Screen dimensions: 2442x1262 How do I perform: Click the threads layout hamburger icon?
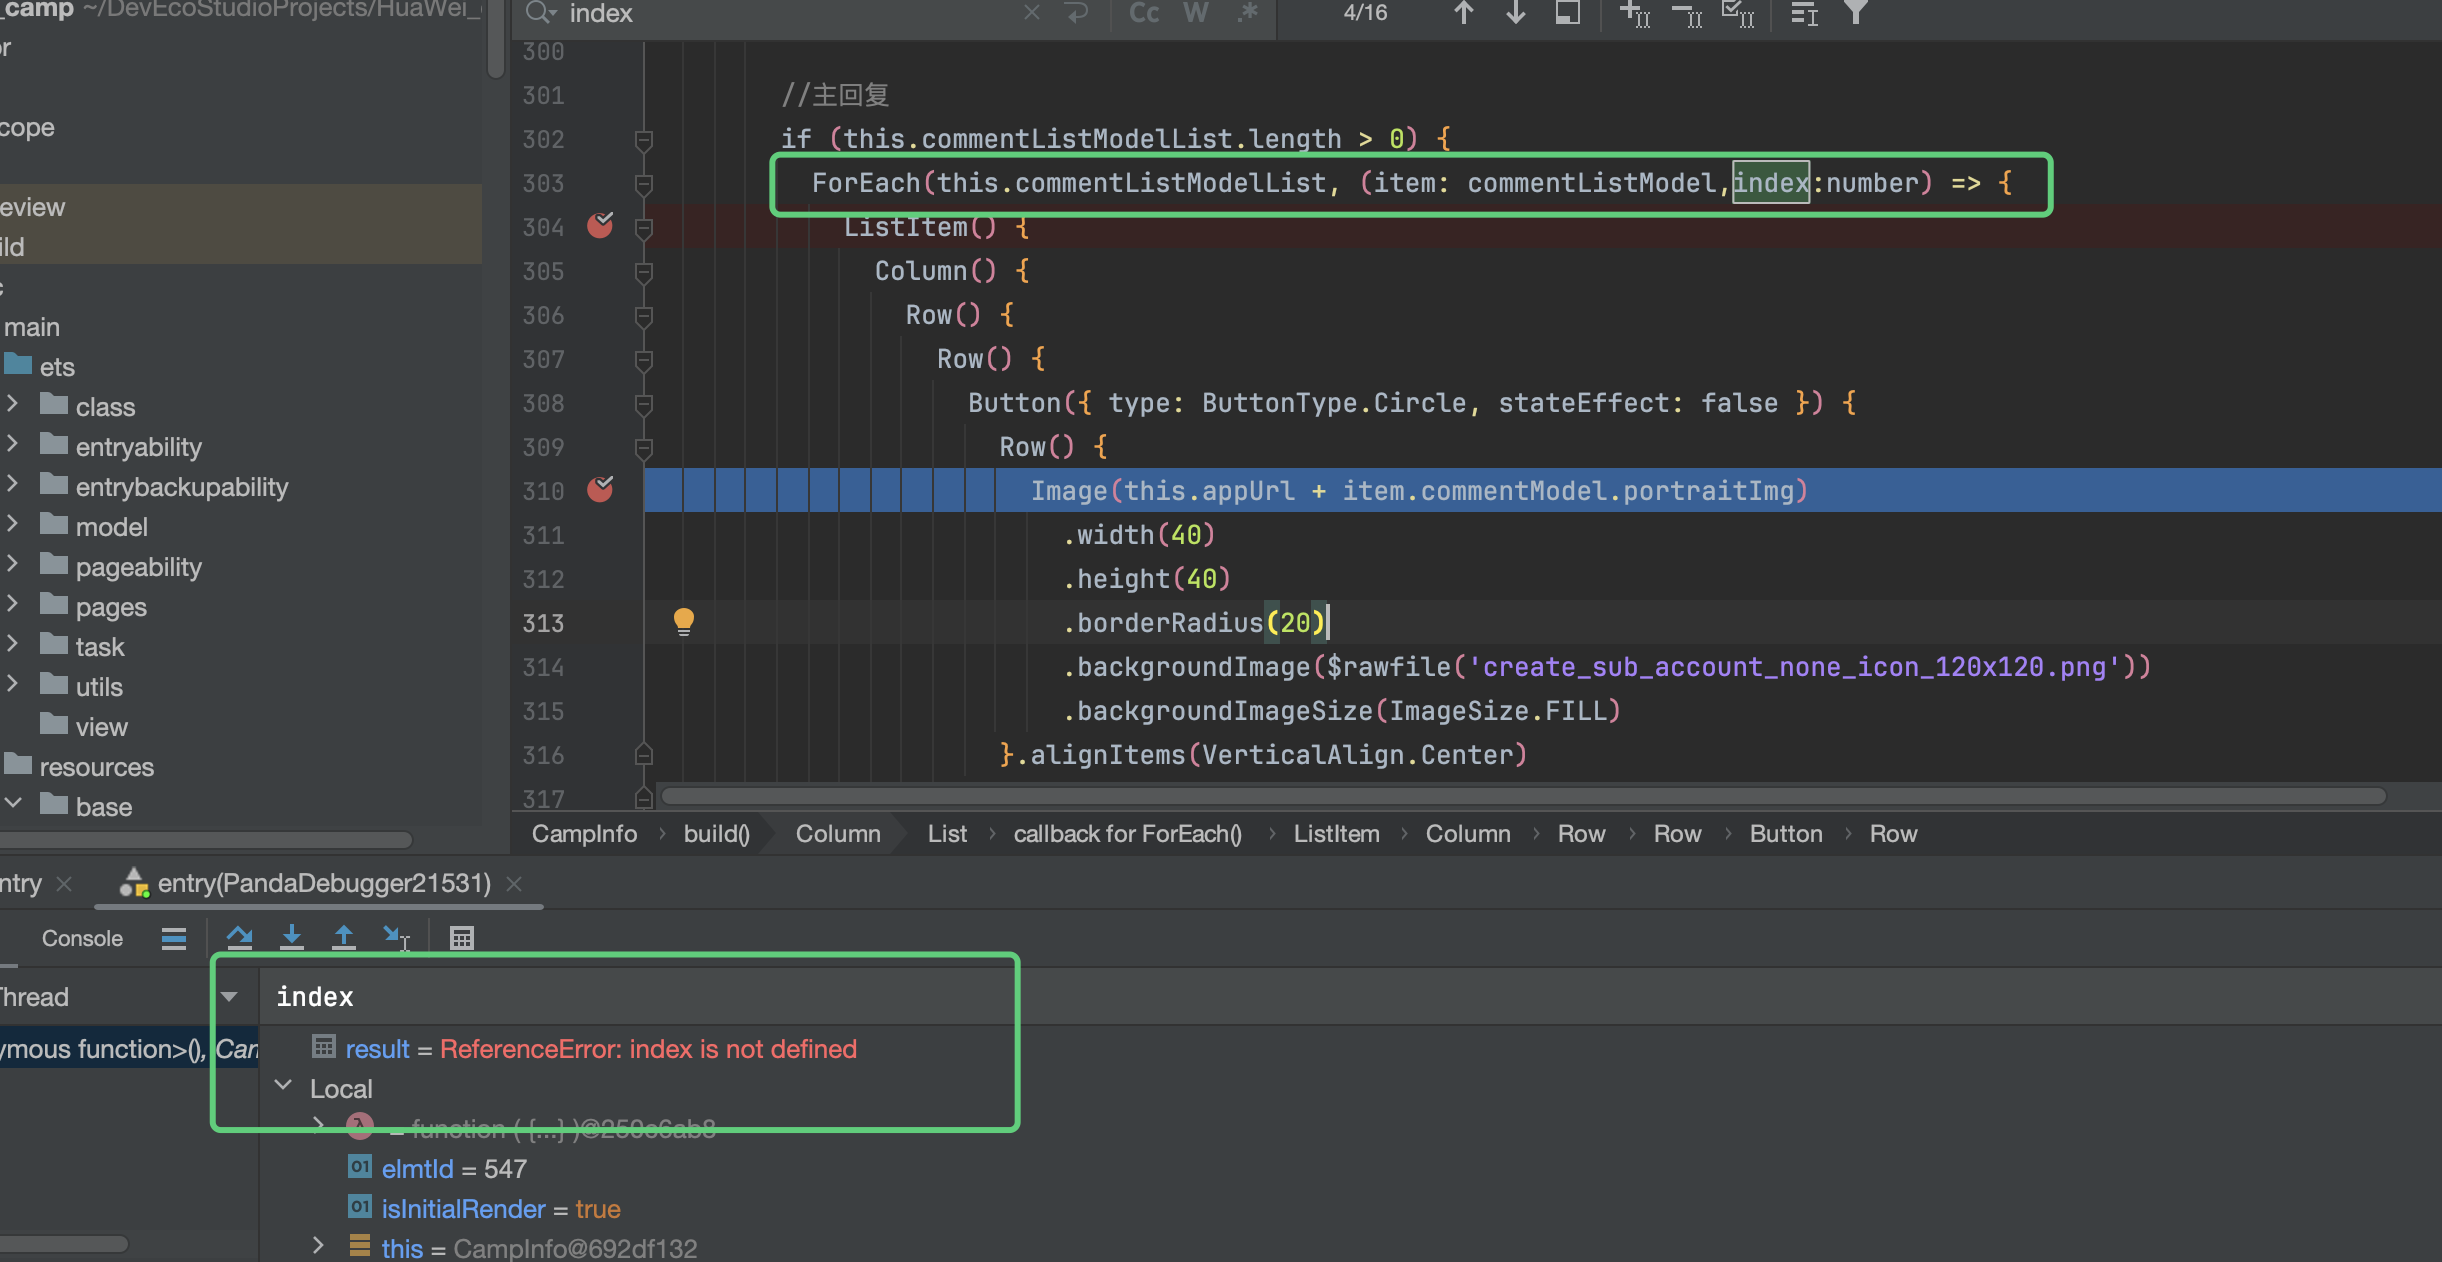pyautogui.click(x=174, y=938)
